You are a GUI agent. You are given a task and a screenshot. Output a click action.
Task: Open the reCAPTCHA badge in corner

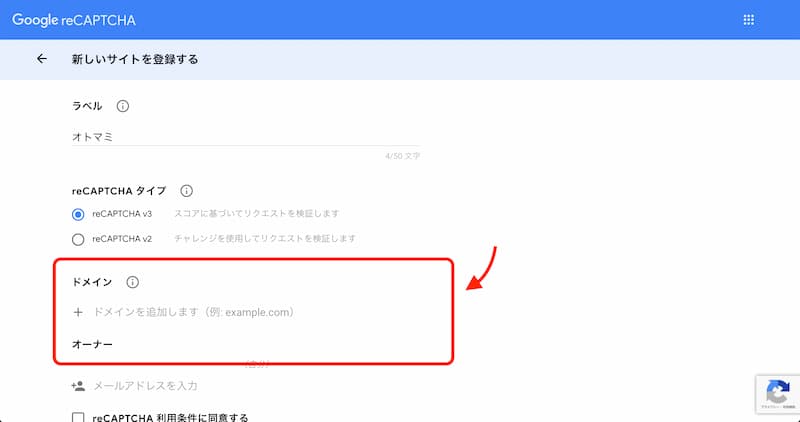coord(778,394)
